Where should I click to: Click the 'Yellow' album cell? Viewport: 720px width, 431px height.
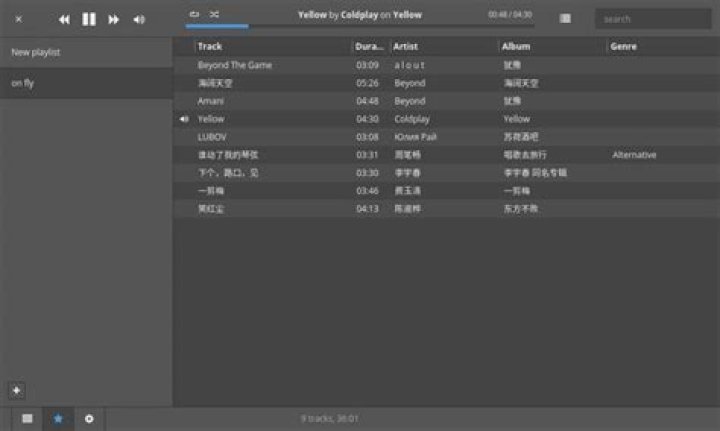tap(517, 119)
